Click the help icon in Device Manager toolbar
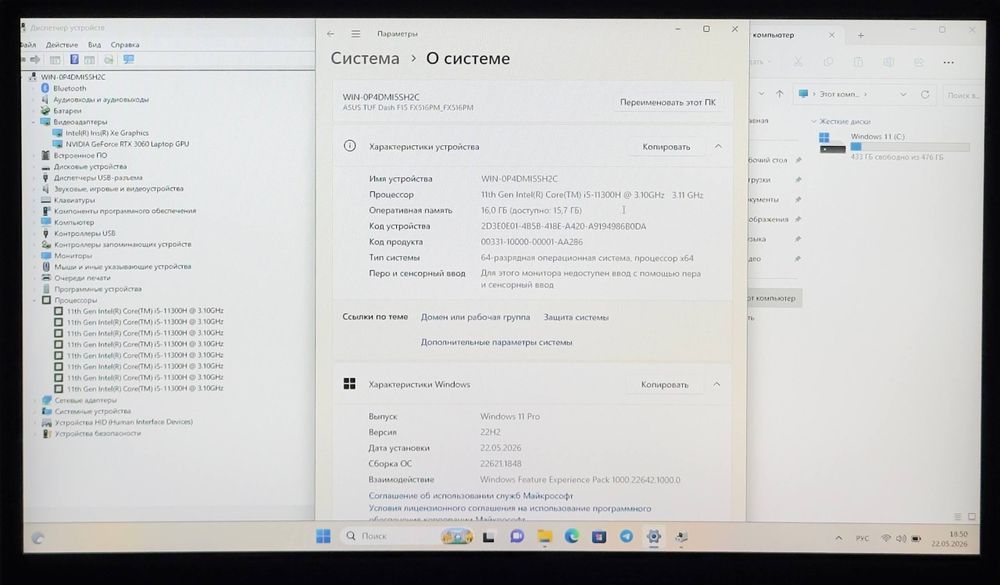Screen dimensions: 1000x585 (74, 59)
